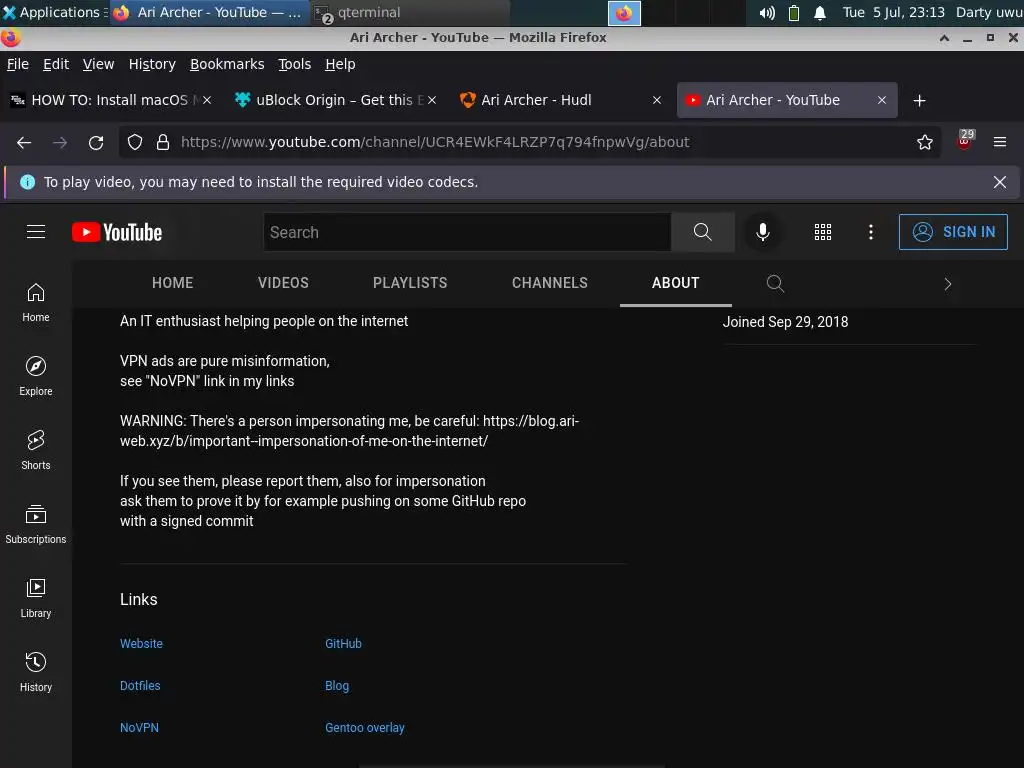
Task: Open the Edit menu
Action: pyautogui.click(x=56, y=64)
